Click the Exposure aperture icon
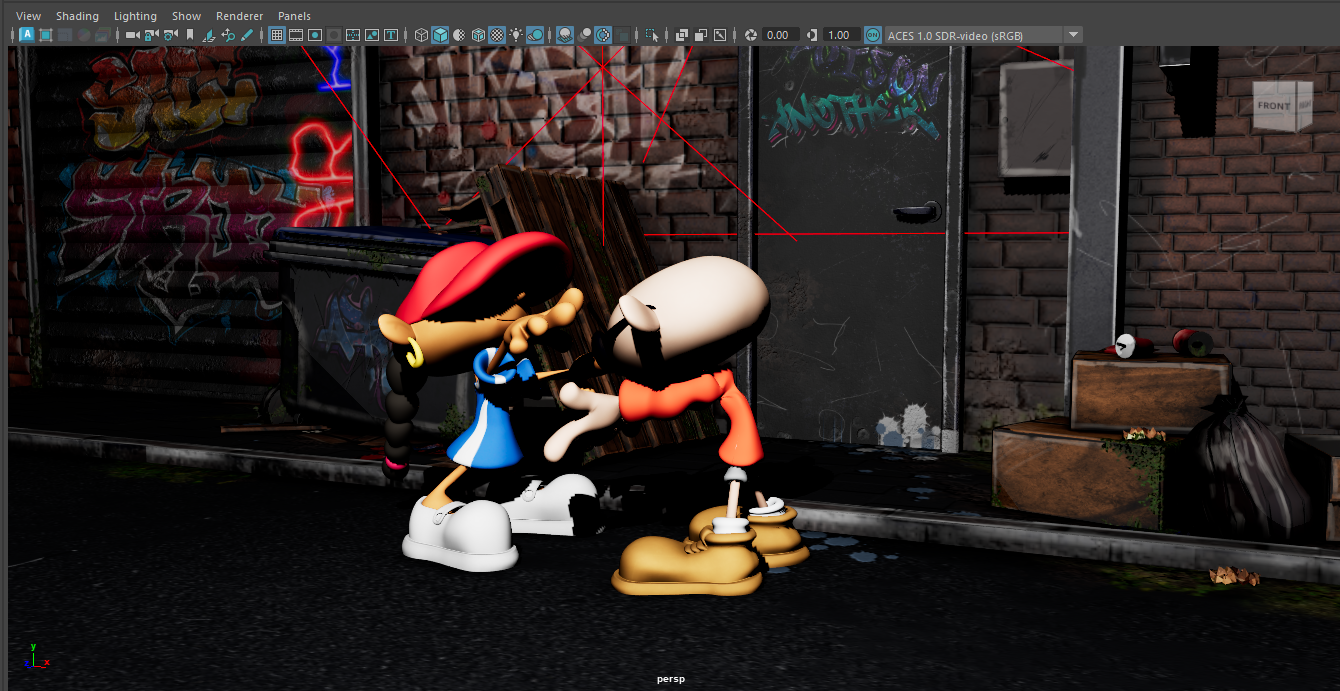 pos(750,35)
